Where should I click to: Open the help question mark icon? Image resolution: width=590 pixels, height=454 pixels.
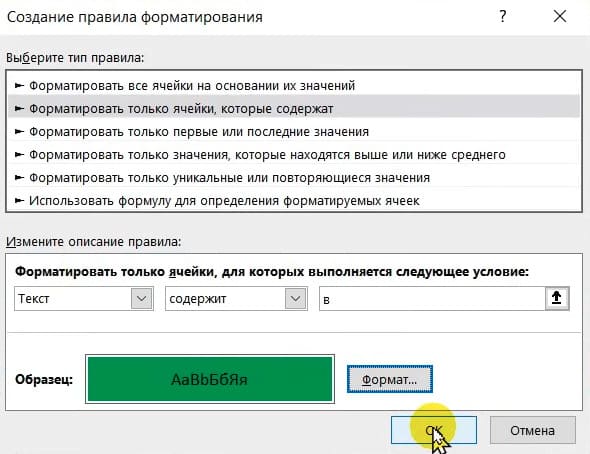503,17
